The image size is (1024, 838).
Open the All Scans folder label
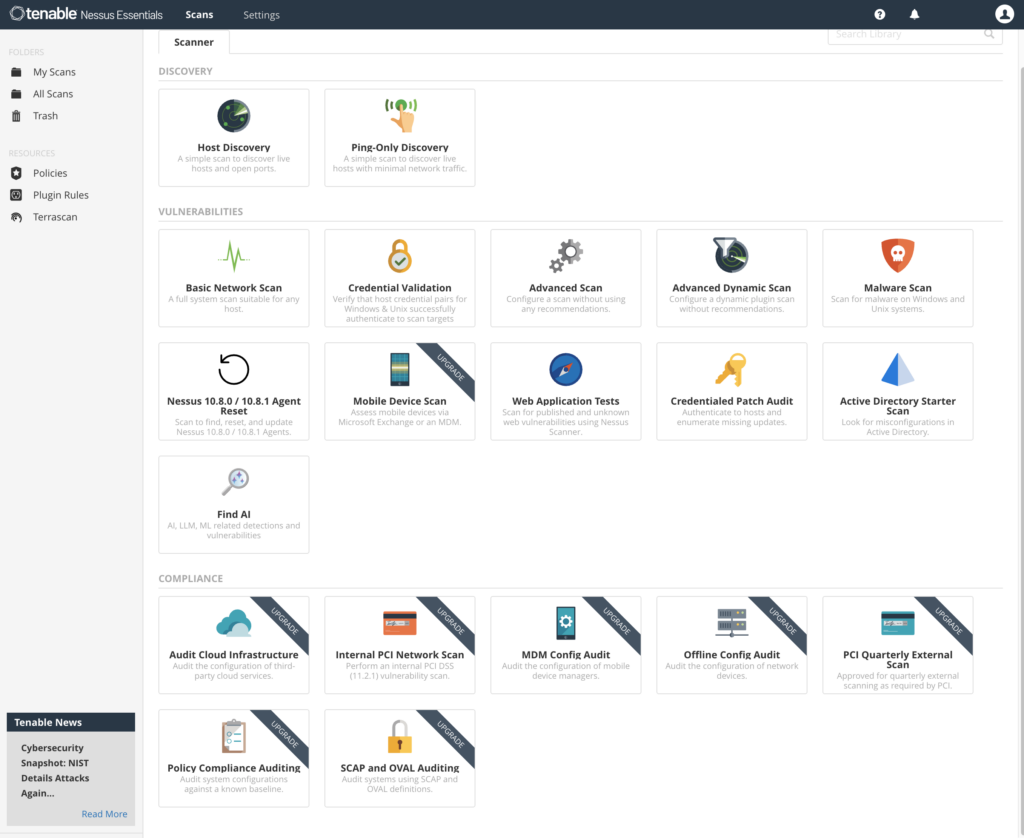[x=53, y=94]
